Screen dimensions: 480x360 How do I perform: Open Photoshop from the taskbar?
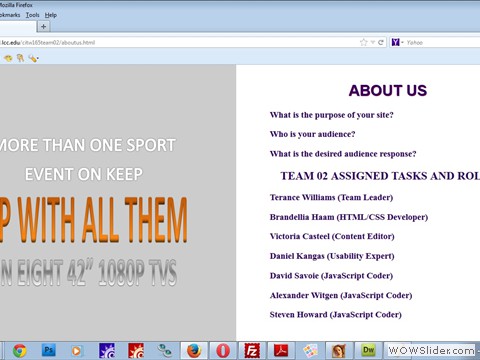coord(48,350)
